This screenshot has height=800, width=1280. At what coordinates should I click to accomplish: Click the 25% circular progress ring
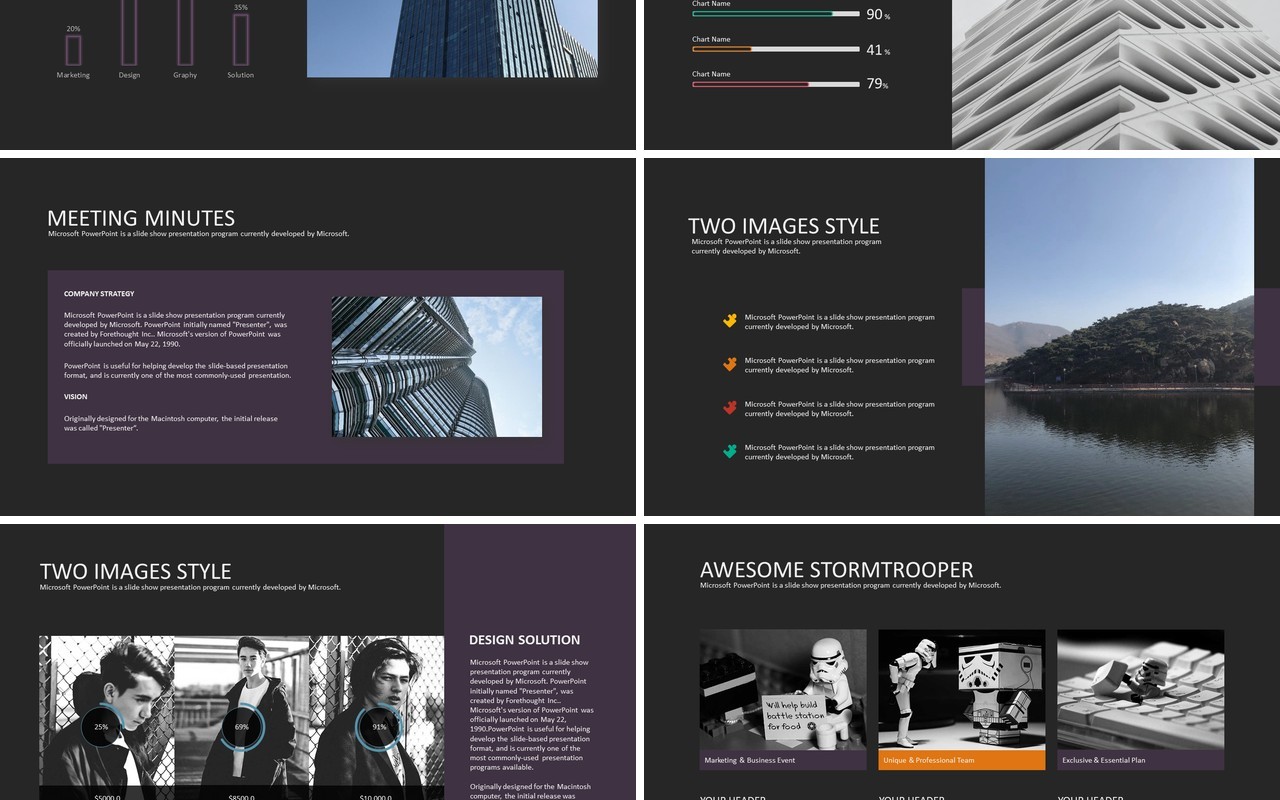[101, 727]
